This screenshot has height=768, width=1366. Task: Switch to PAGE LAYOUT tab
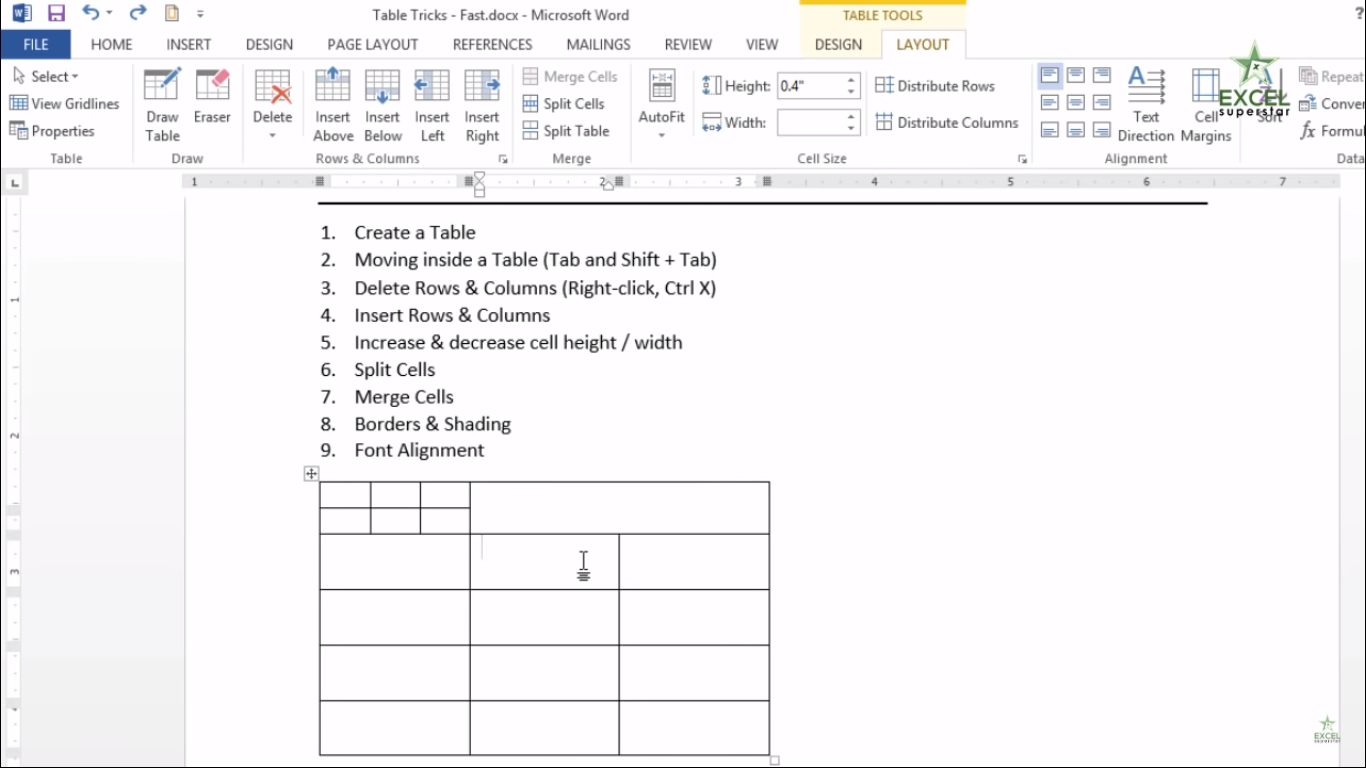[x=373, y=45]
